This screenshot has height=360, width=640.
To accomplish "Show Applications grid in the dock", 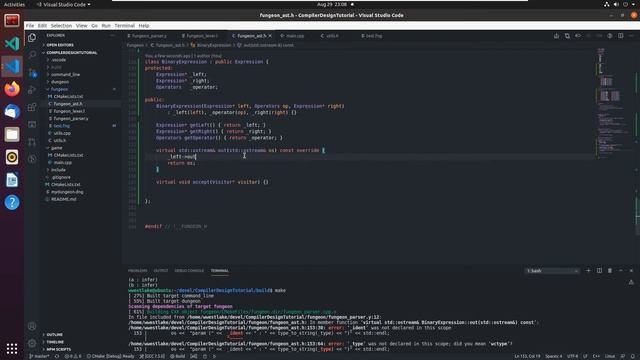I will pyautogui.click(x=12, y=348).
